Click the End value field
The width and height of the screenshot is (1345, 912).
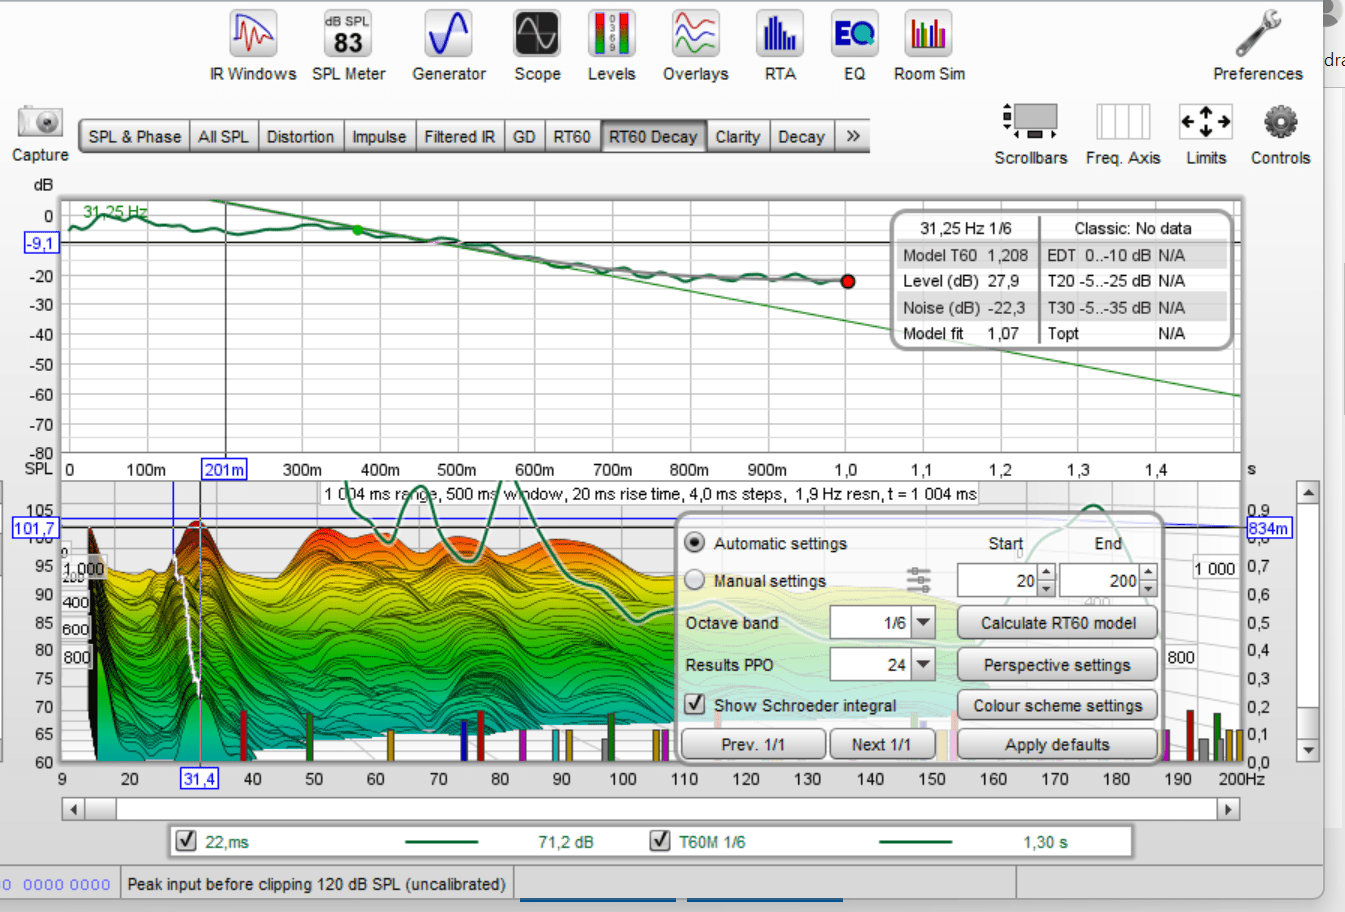pos(1100,580)
